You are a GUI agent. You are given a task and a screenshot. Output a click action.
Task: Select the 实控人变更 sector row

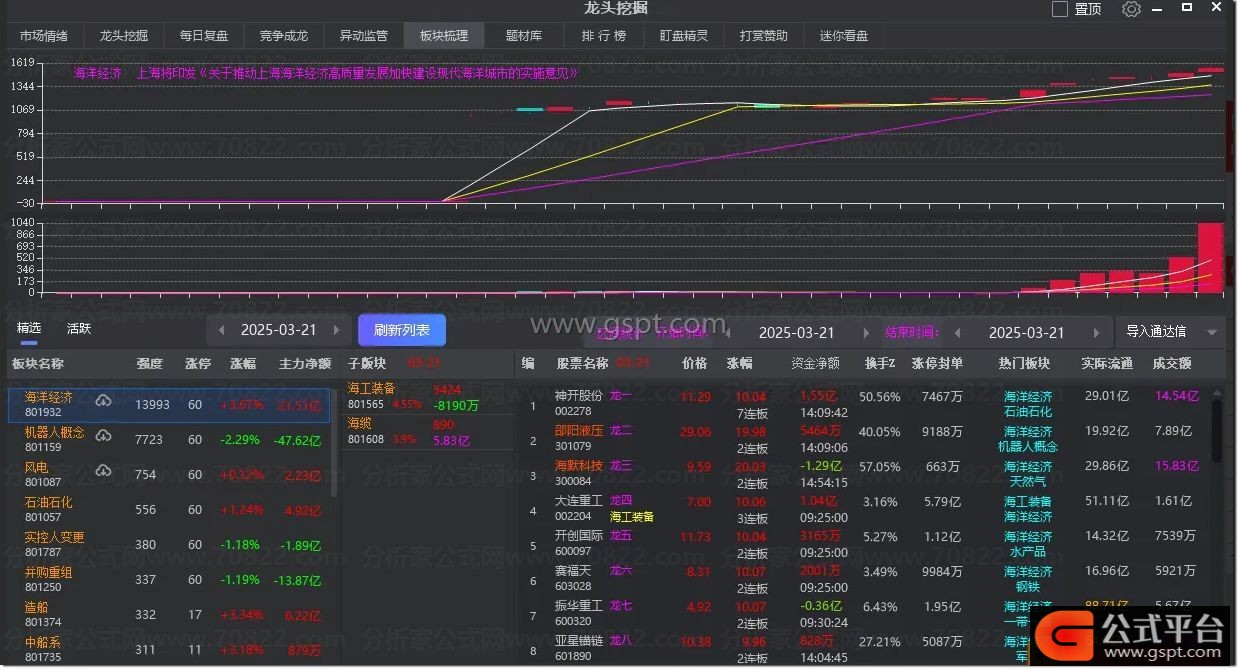point(169,545)
